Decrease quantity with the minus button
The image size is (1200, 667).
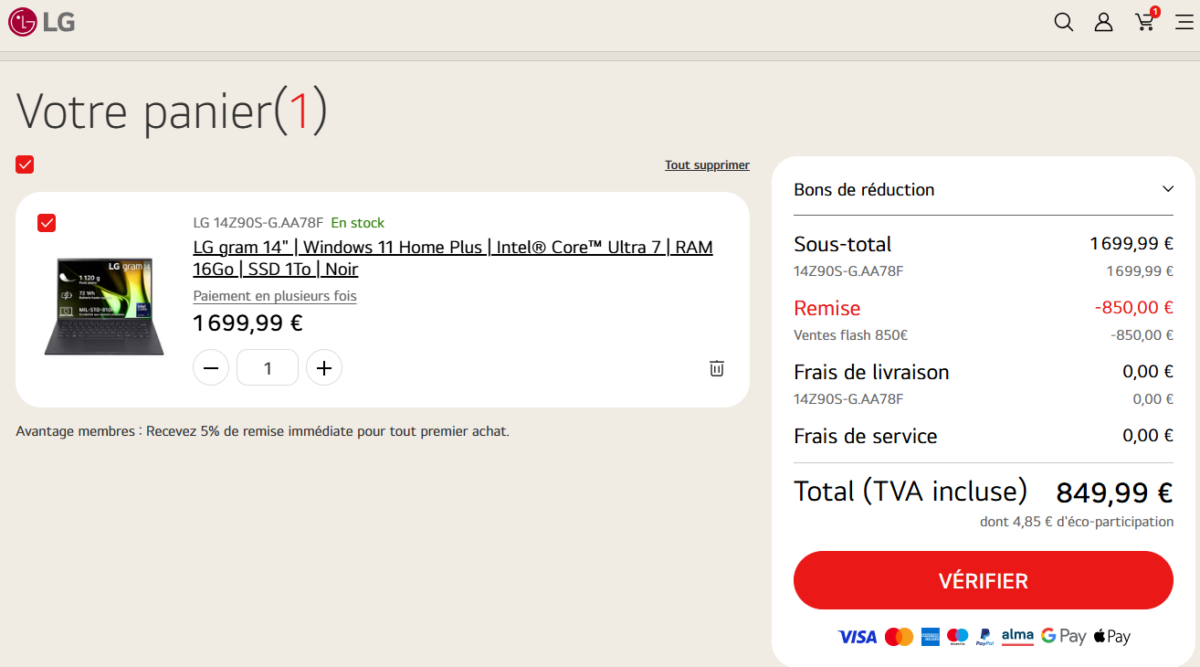tap(211, 368)
